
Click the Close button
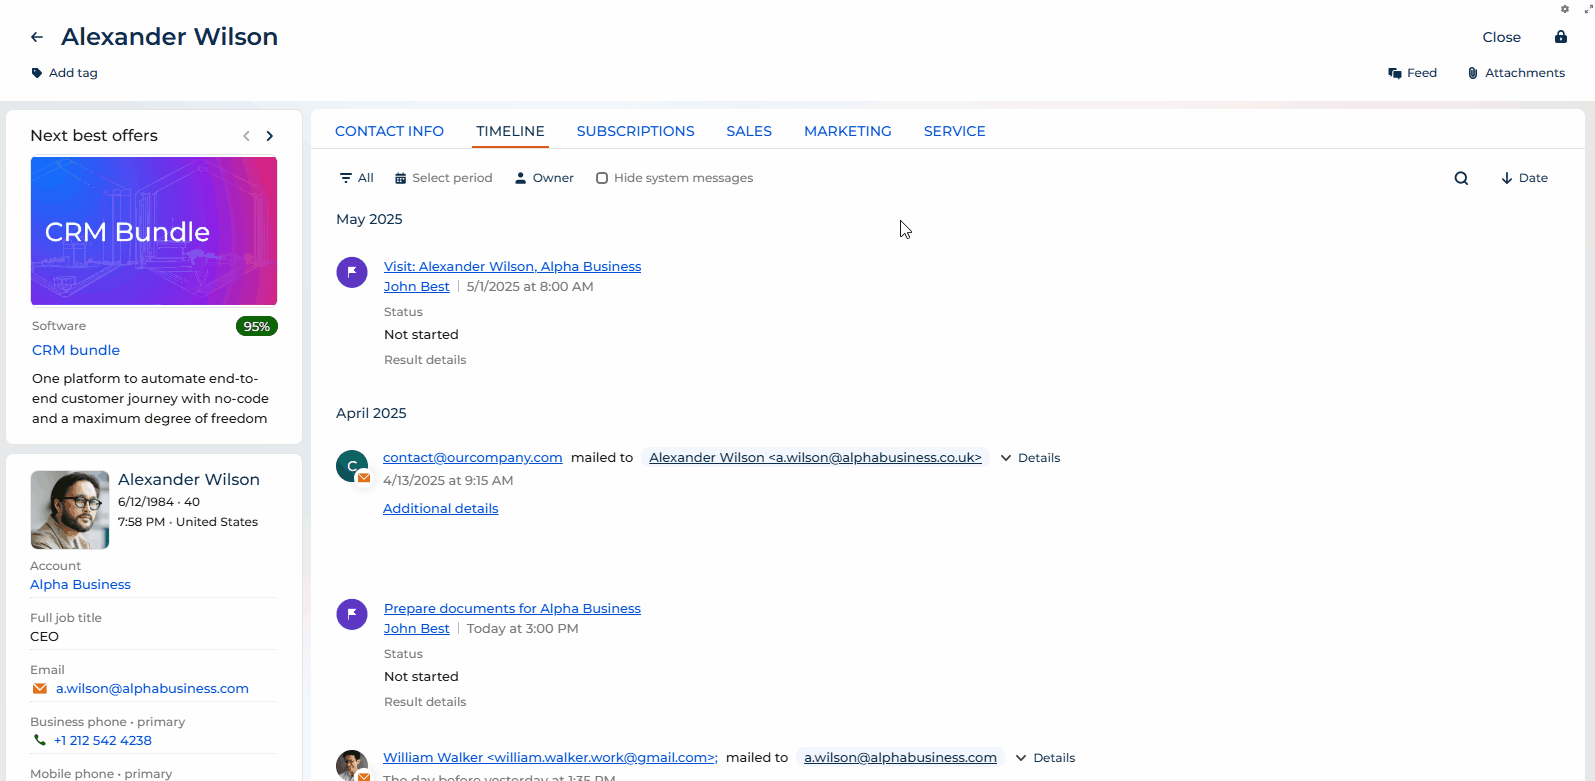pos(1501,37)
